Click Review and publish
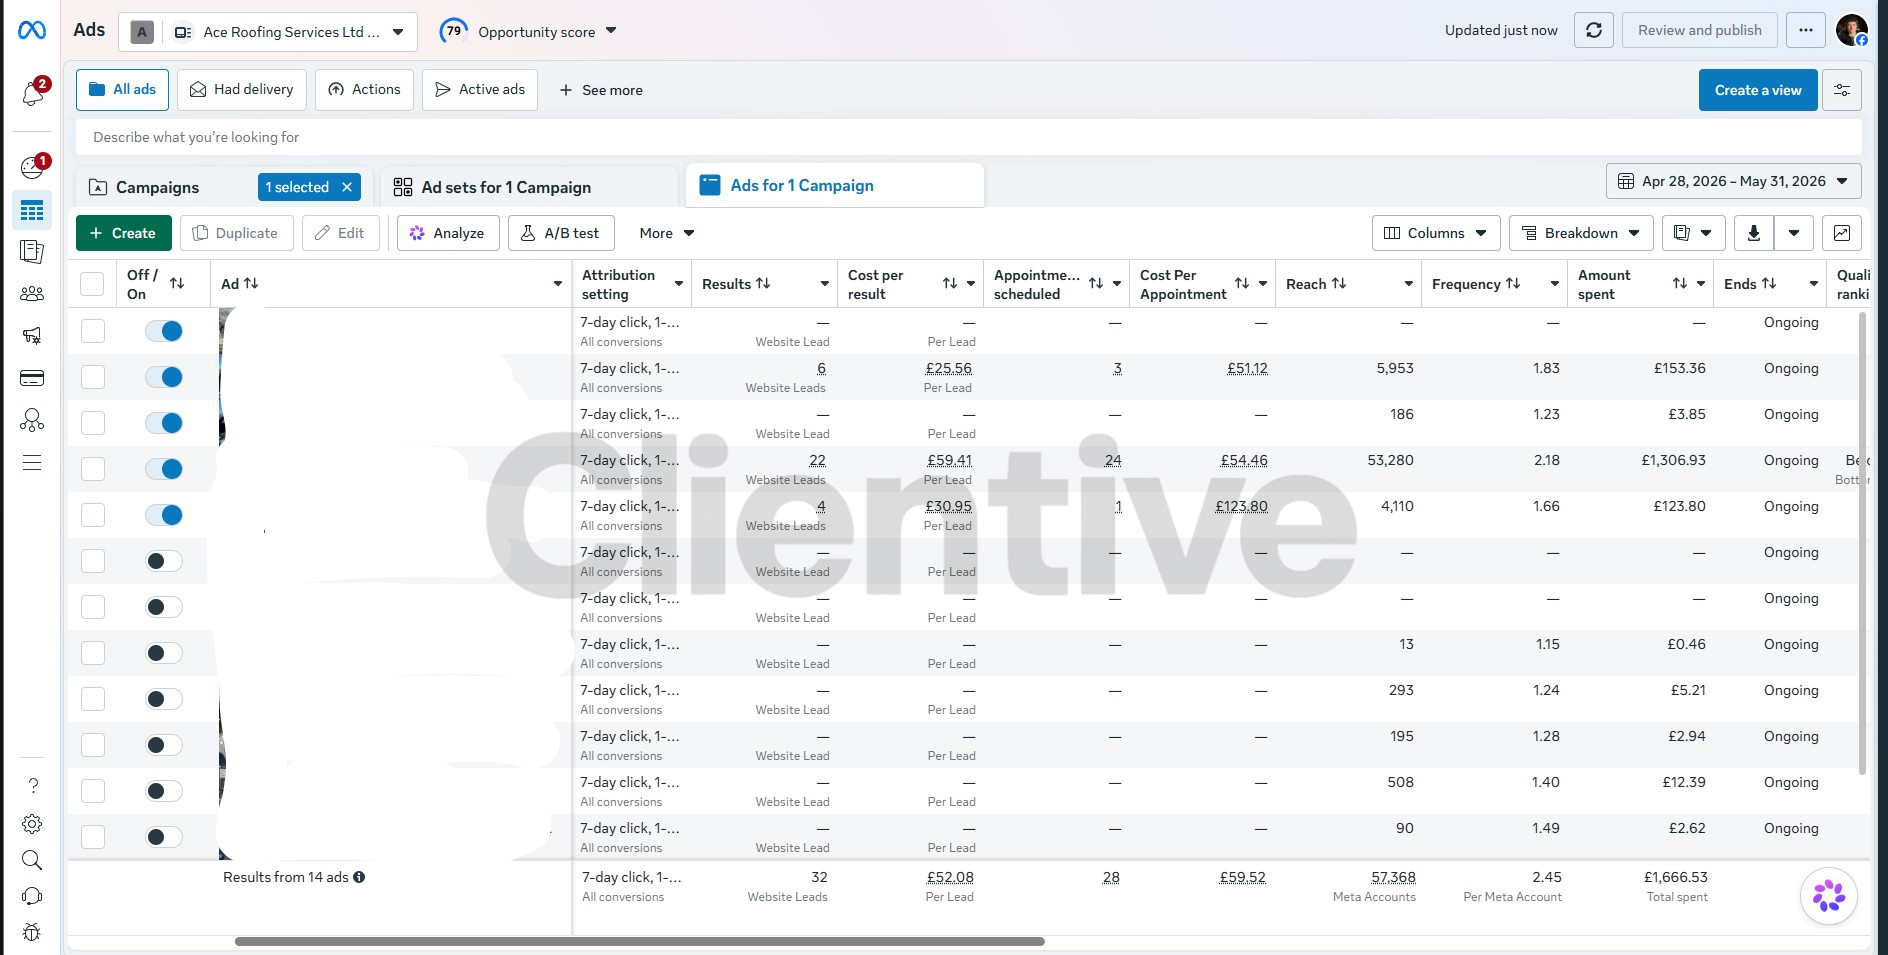 [1700, 30]
